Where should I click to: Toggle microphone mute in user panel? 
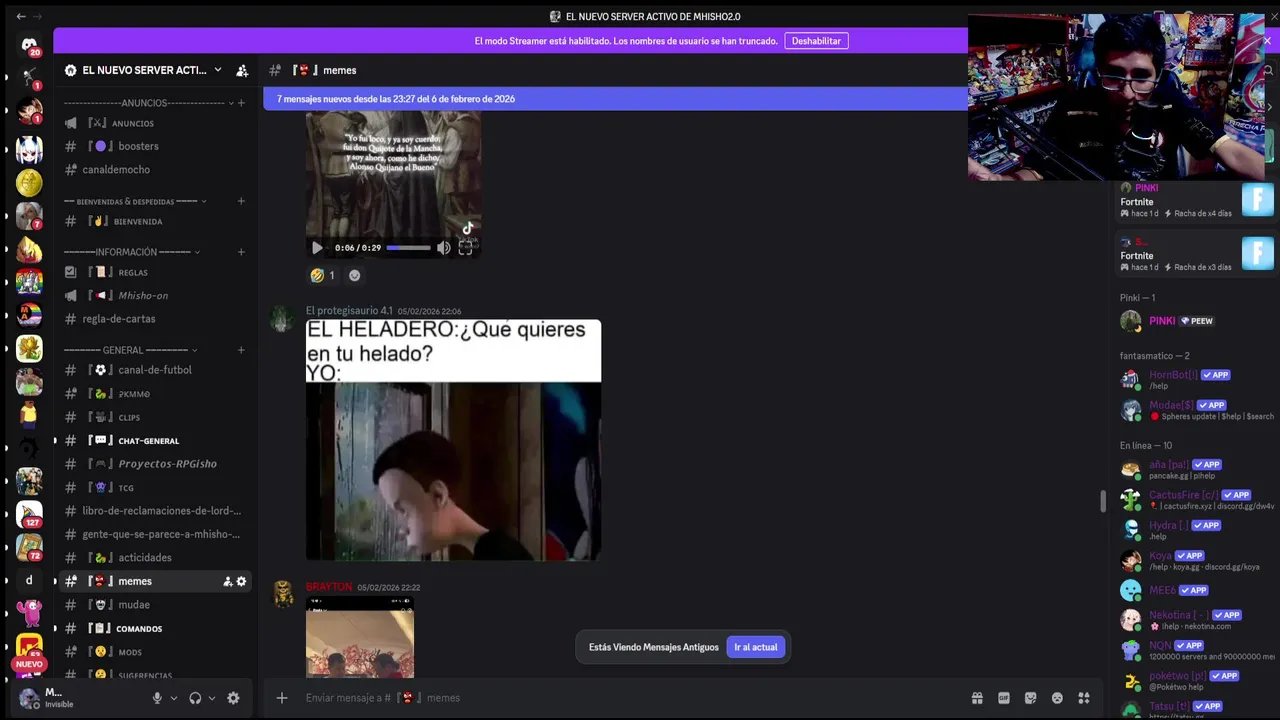[x=157, y=698]
